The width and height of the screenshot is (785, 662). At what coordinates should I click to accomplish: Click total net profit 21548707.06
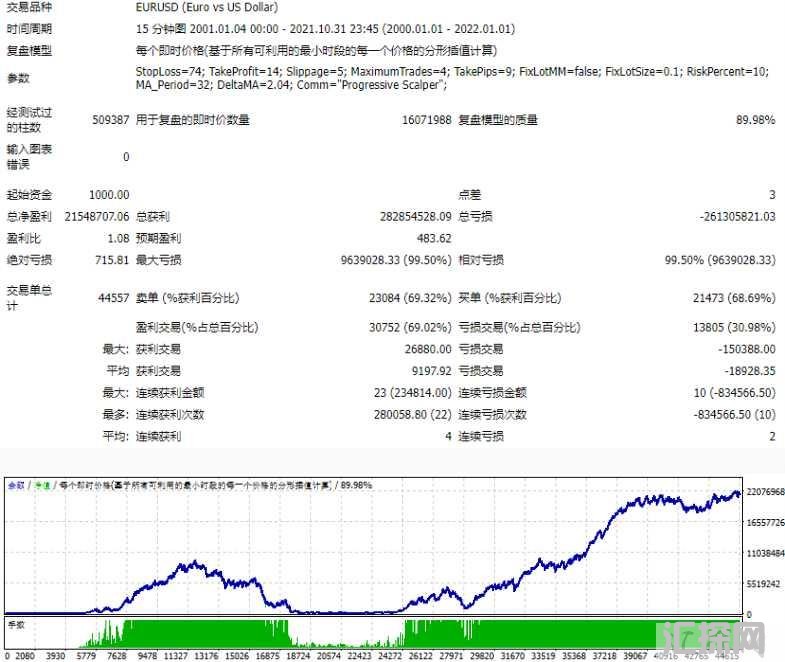[97, 216]
